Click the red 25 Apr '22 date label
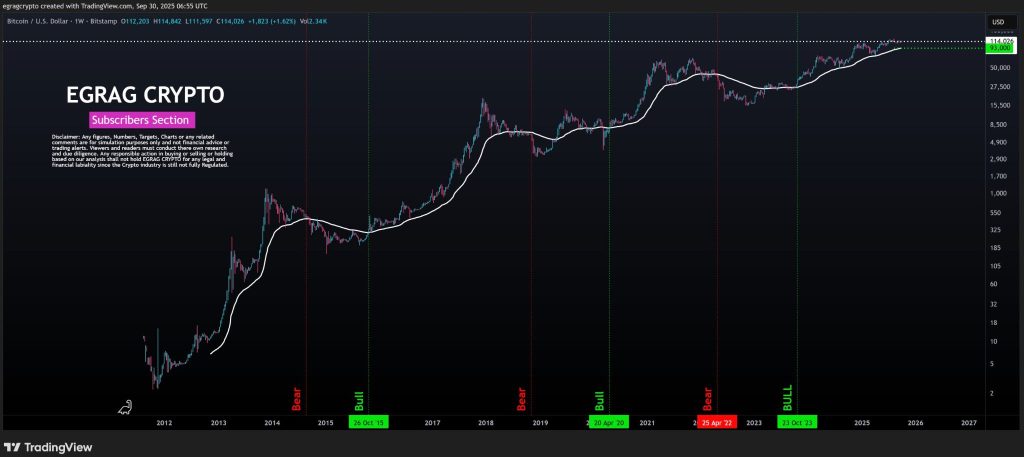Image resolution: width=1024 pixels, height=457 pixels. pyautogui.click(x=716, y=423)
